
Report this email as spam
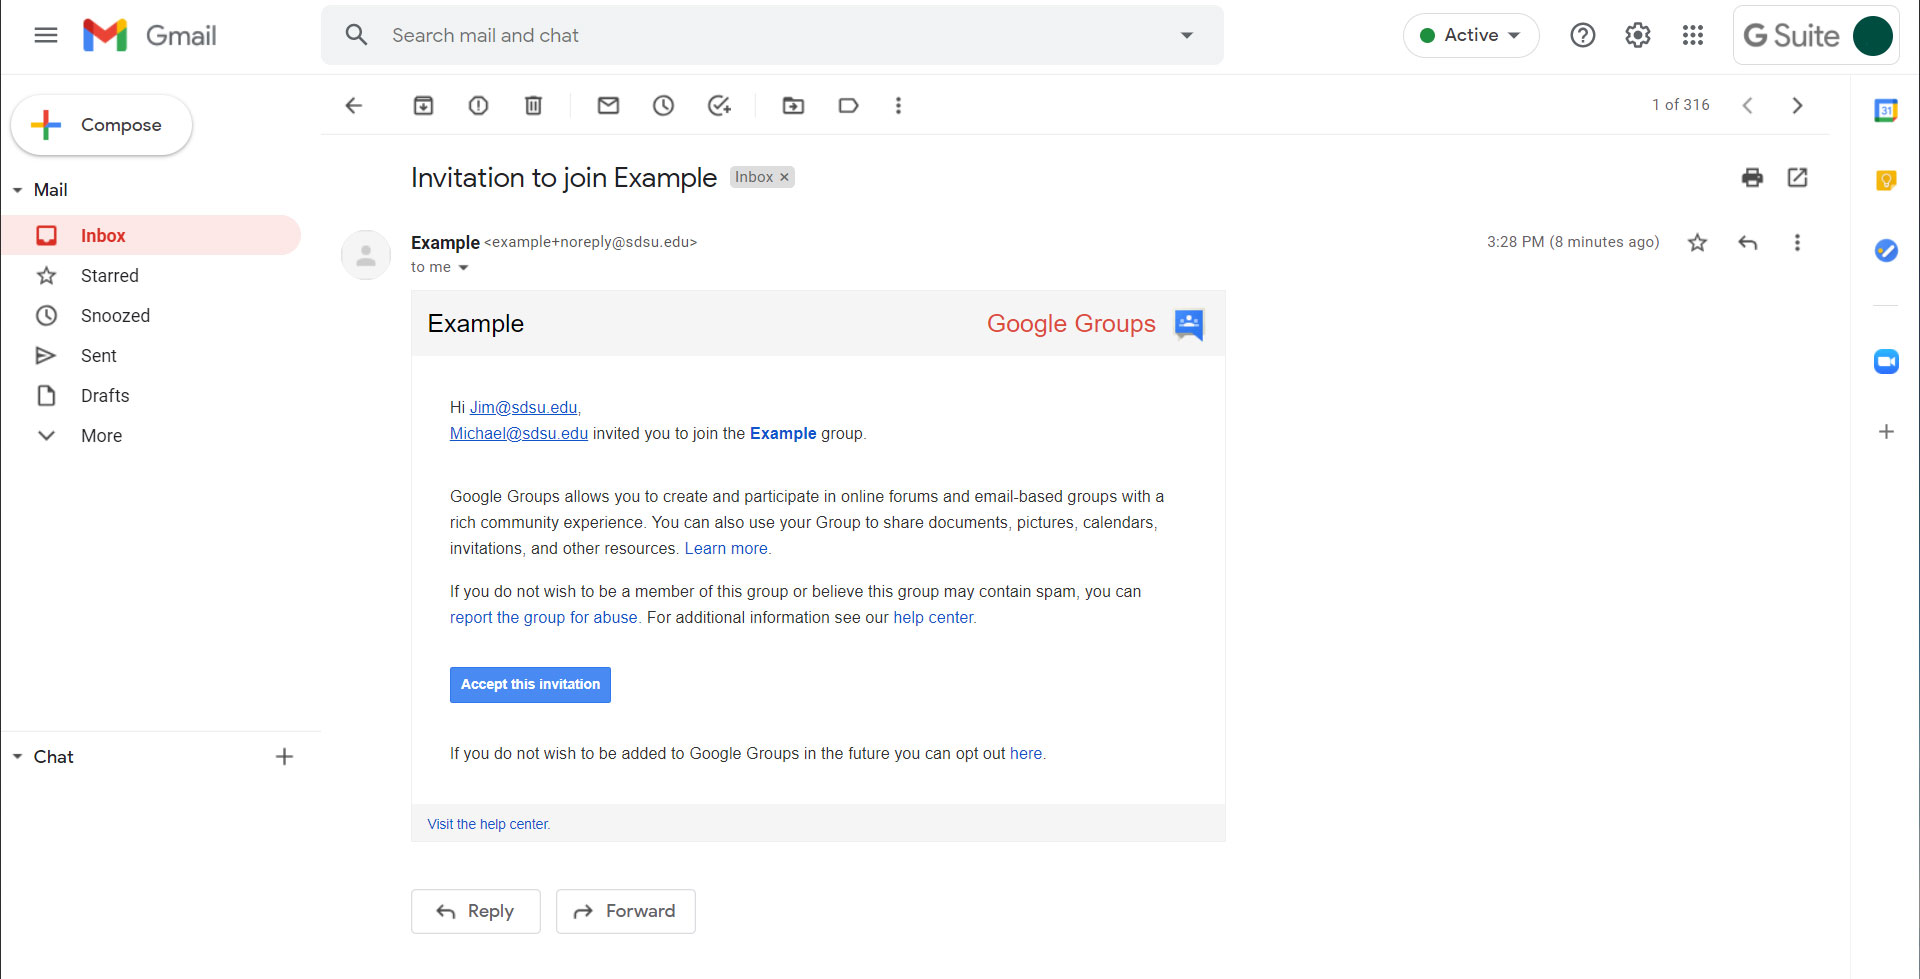tap(479, 105)
